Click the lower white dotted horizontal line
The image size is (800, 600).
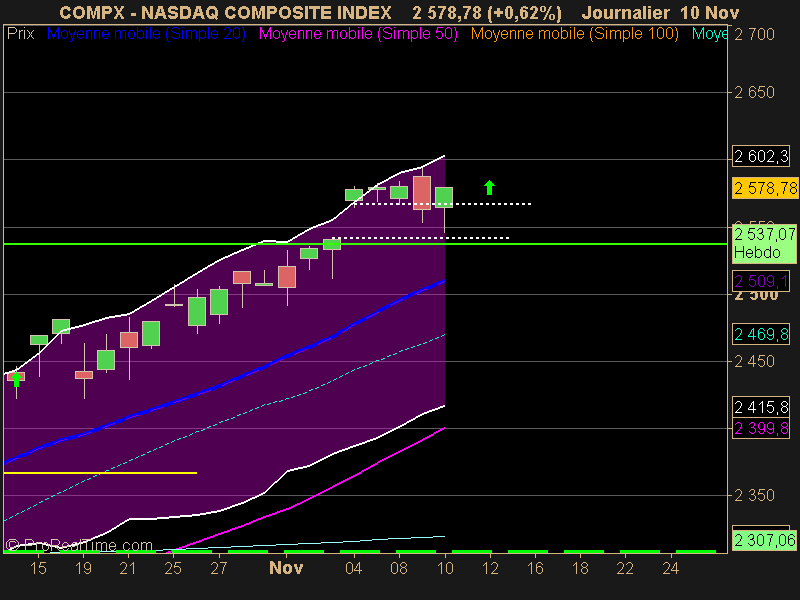[x=421, y=238]
